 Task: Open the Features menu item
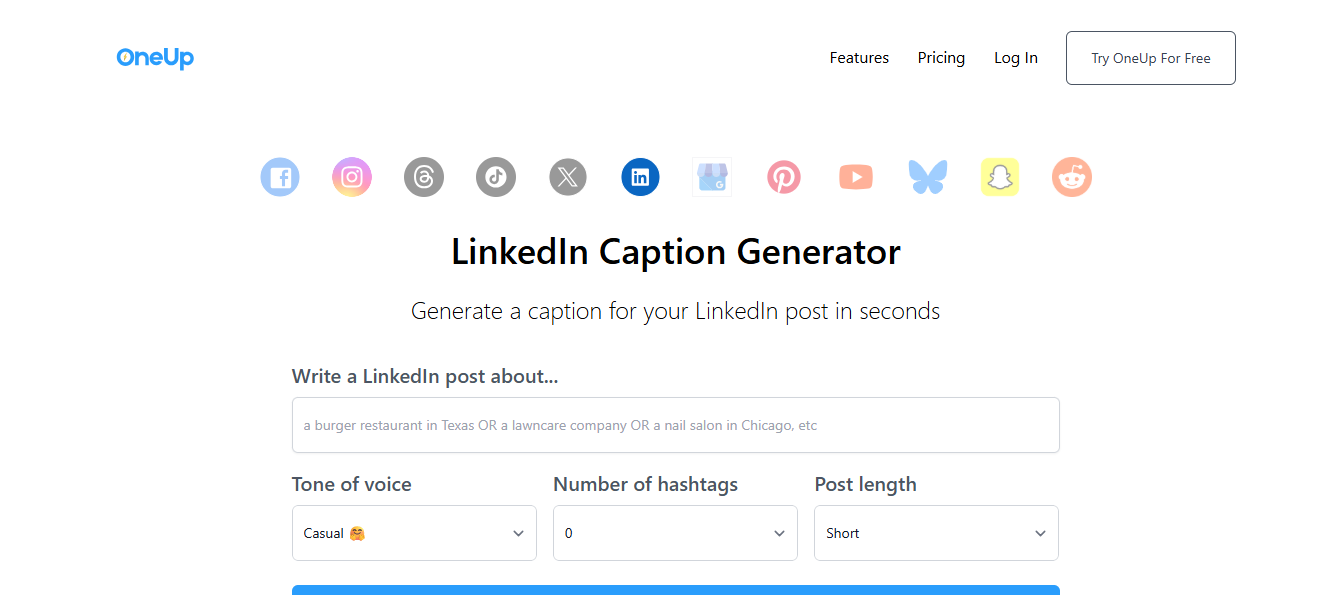click(x=859, y=58)
